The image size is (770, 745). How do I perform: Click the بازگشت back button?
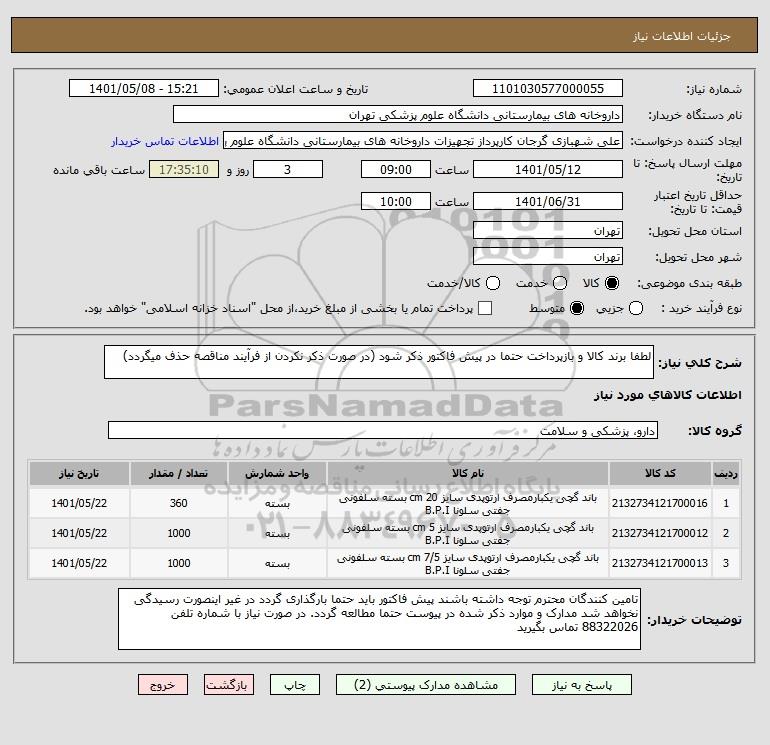(x=229, y=685)
